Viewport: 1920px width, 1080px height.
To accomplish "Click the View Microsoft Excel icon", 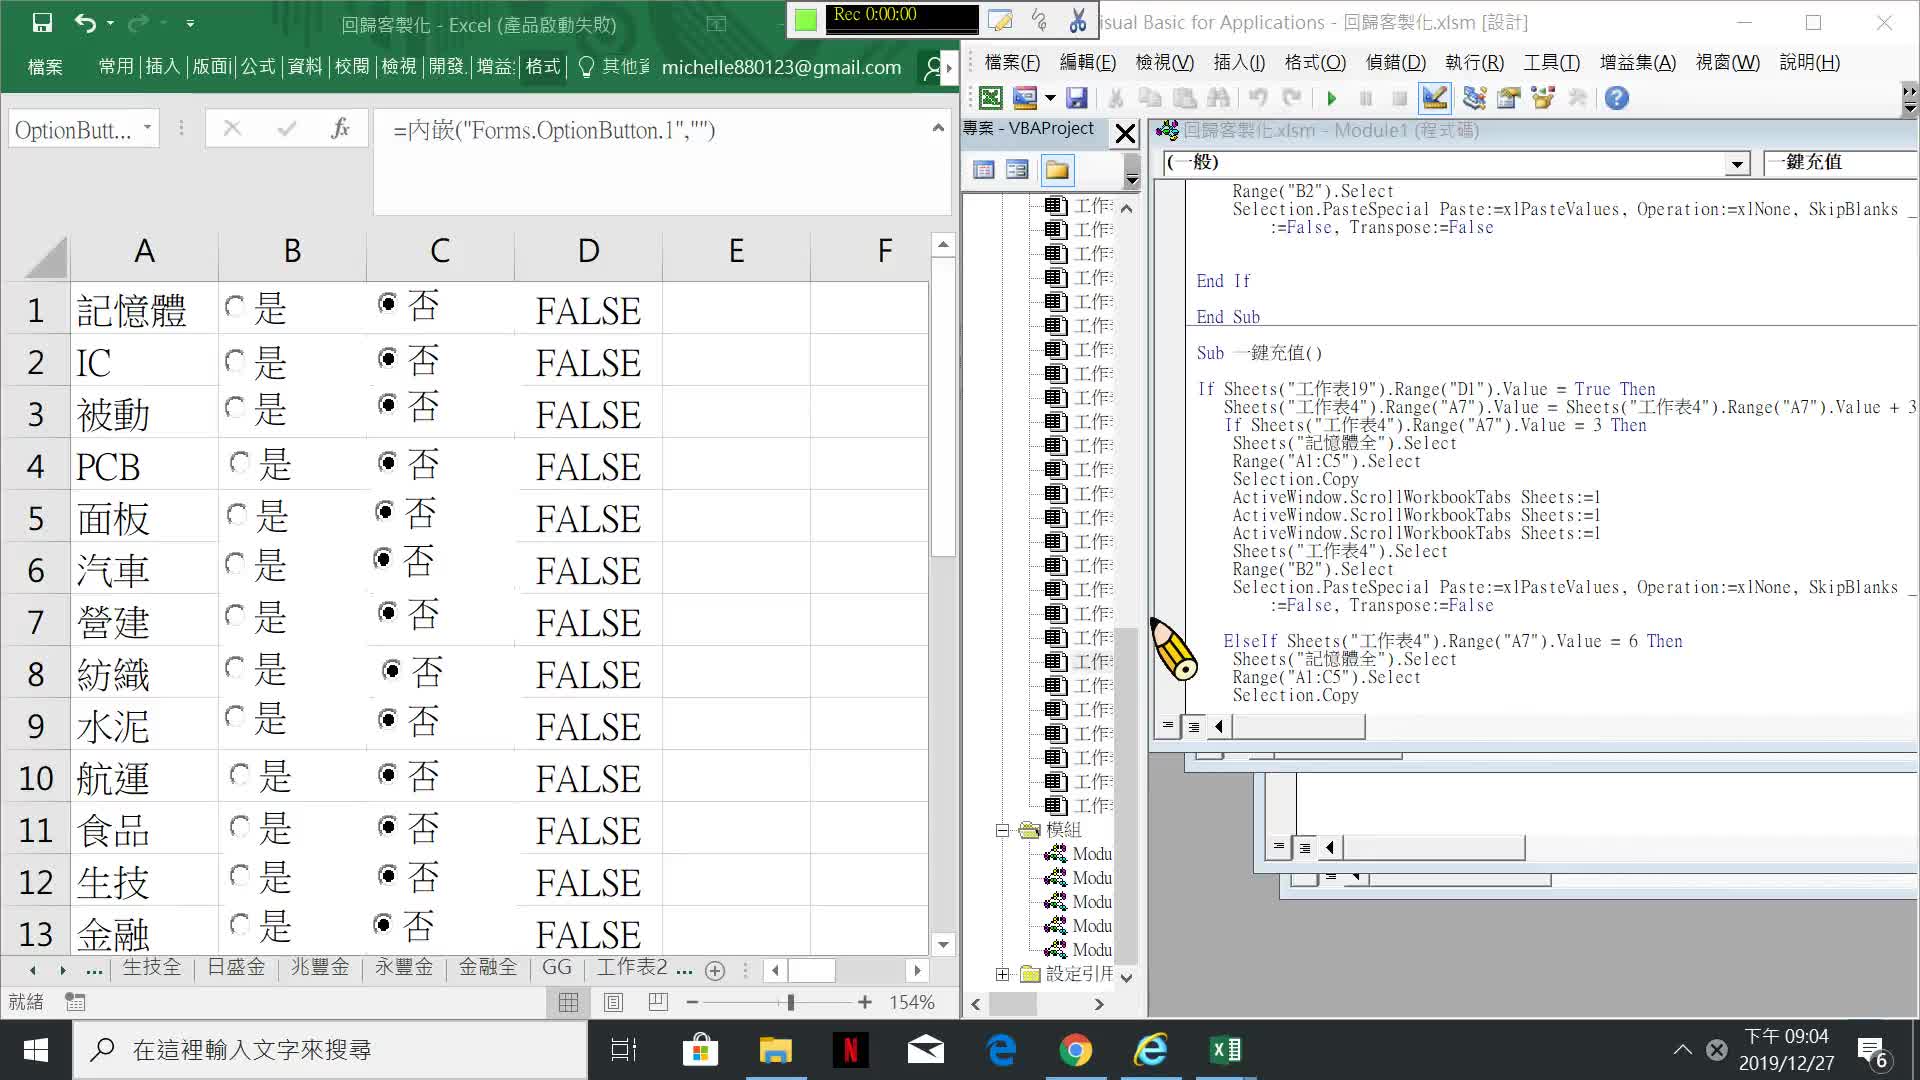I will point(990,98).
